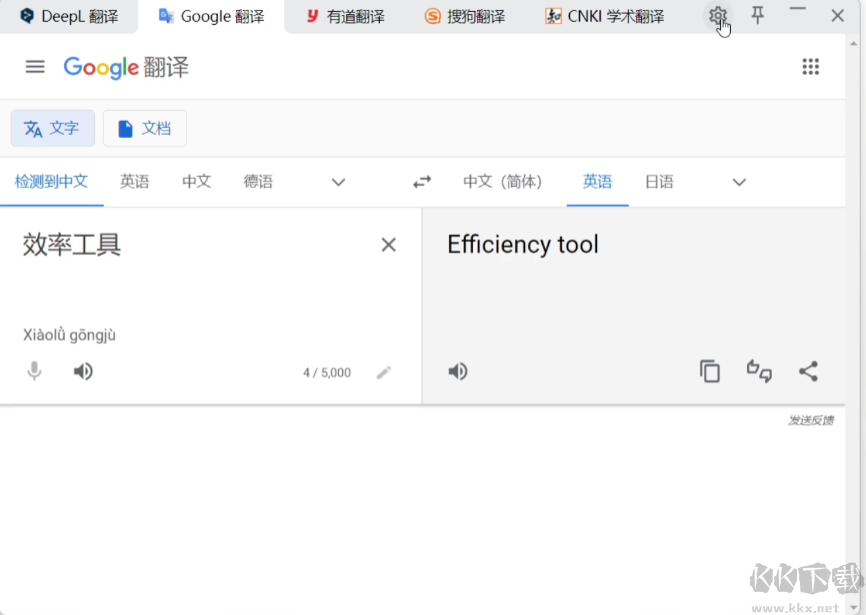Pin the translator window on top
866x615 pixels.
(x=757, y=16)
